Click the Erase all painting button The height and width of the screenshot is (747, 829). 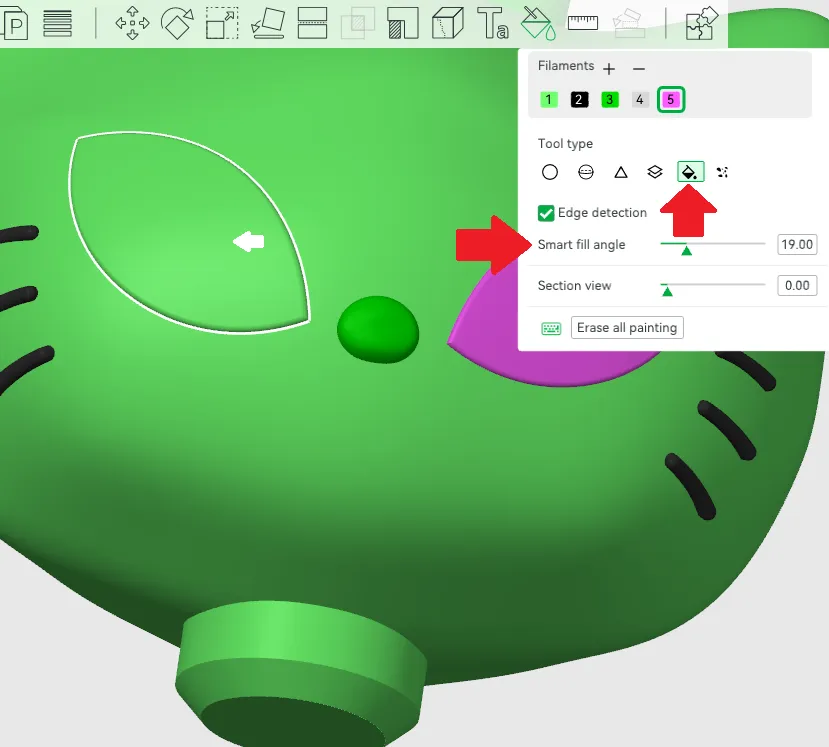coord(627,328)
